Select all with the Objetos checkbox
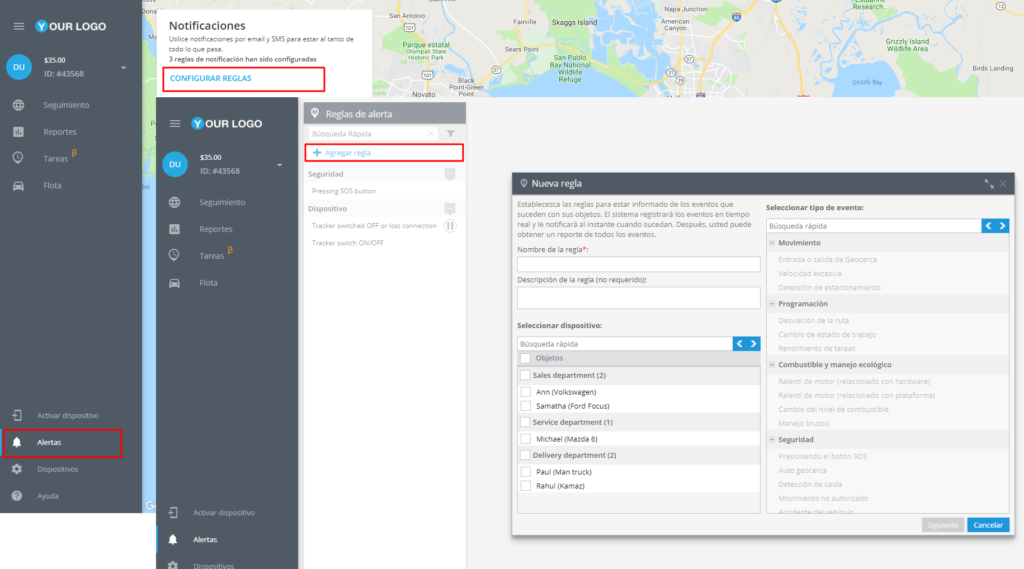This screenshot has width=1024, height=569. (525, 358)
